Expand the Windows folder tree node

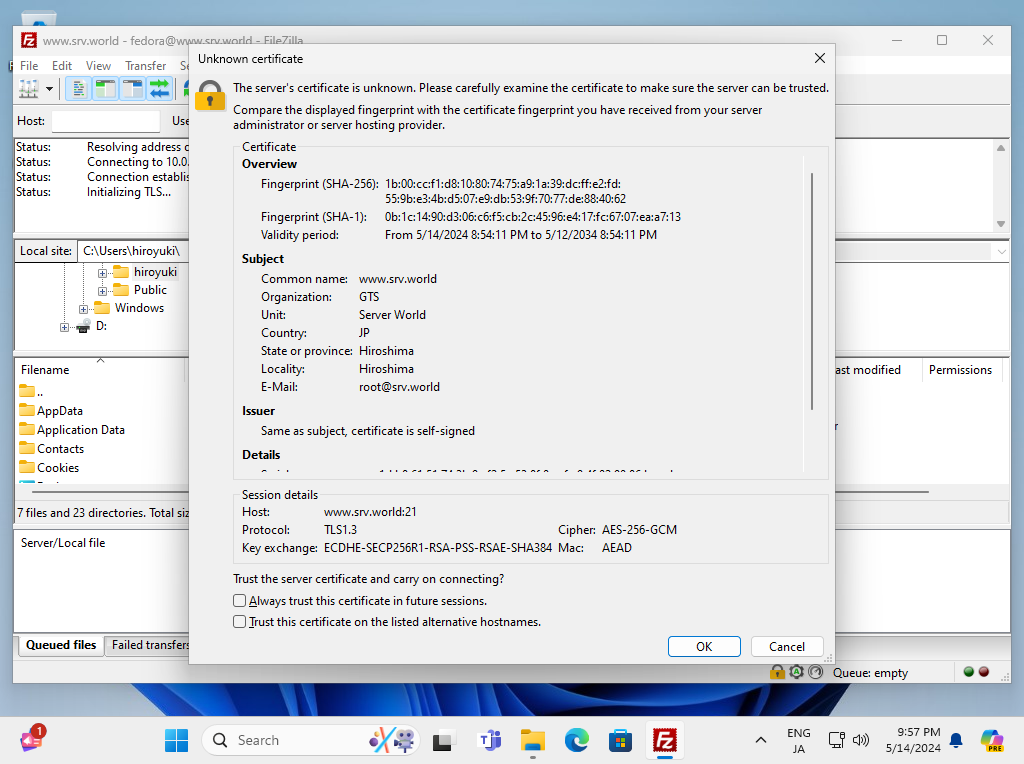pyautogui.click(x=84, y=309)
